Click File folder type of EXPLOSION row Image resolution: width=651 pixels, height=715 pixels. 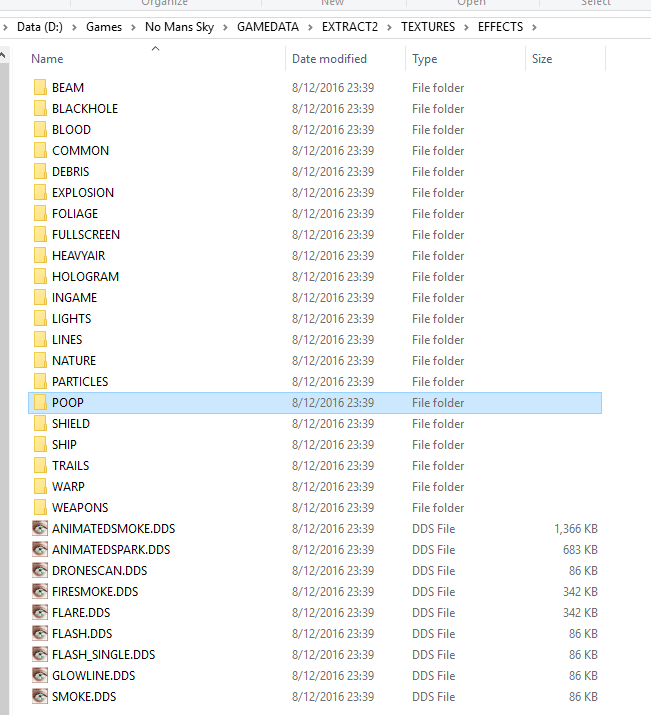point(438,192)
